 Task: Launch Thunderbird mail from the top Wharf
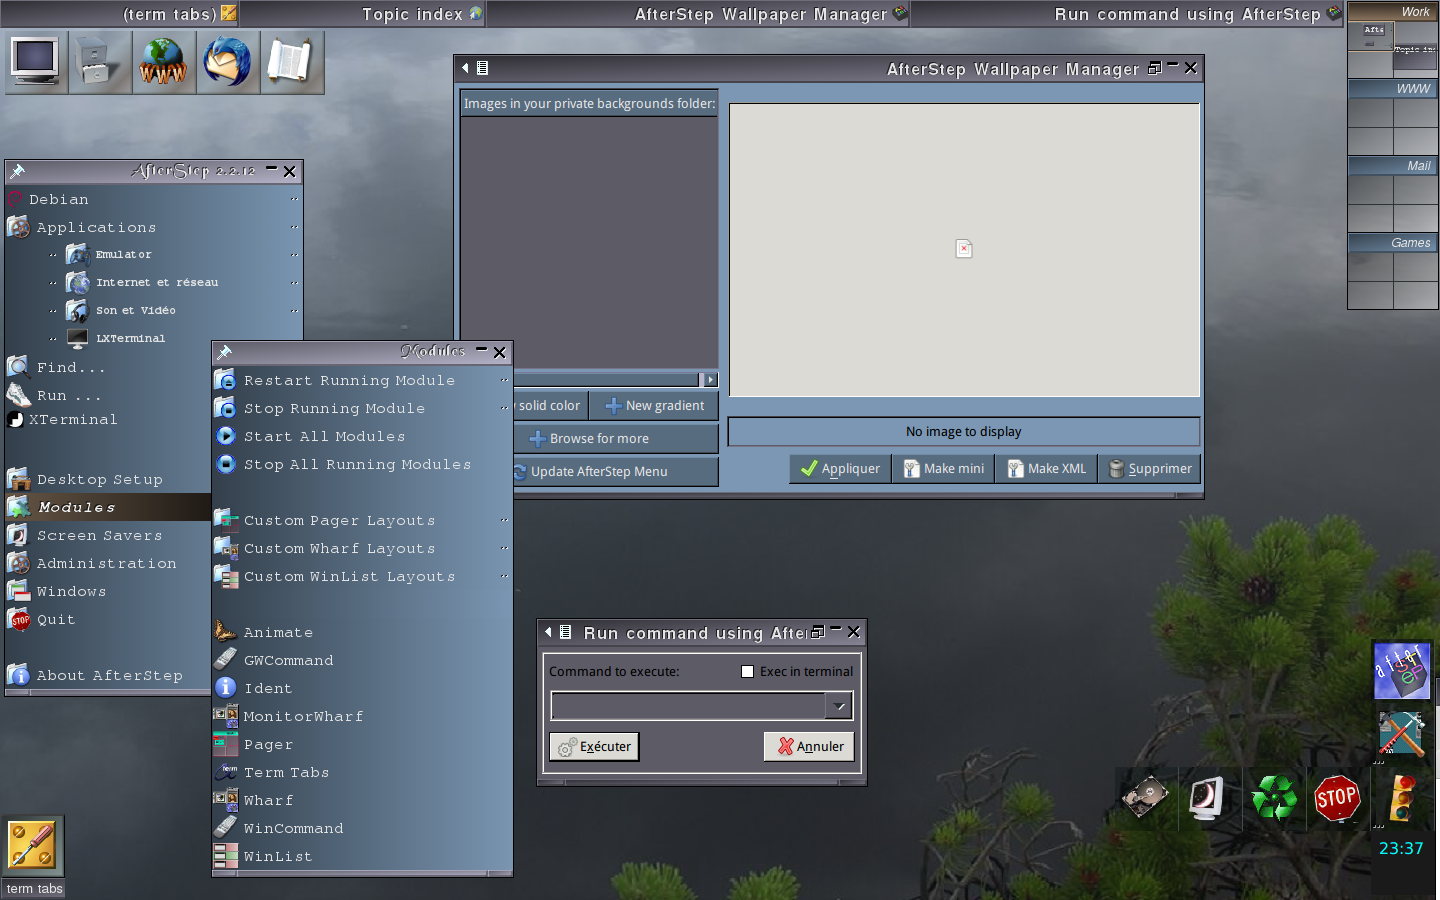pos(228,62)
